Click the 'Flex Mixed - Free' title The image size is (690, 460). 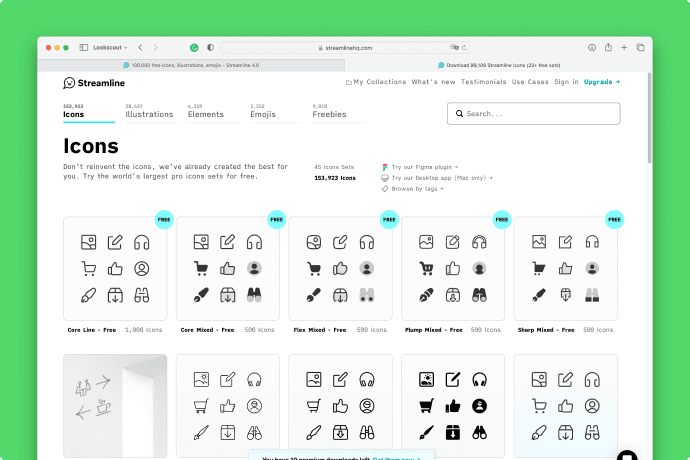[x=319, y=330]
